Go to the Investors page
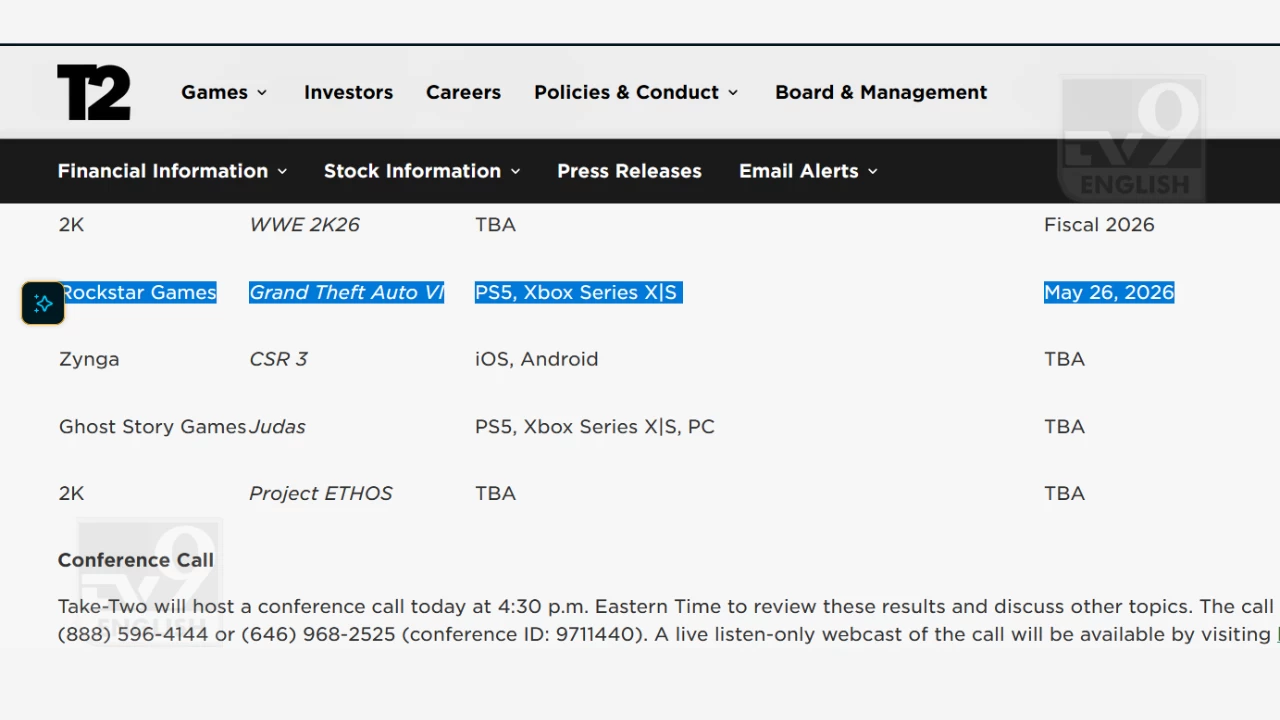 click(x=348, y=92)
